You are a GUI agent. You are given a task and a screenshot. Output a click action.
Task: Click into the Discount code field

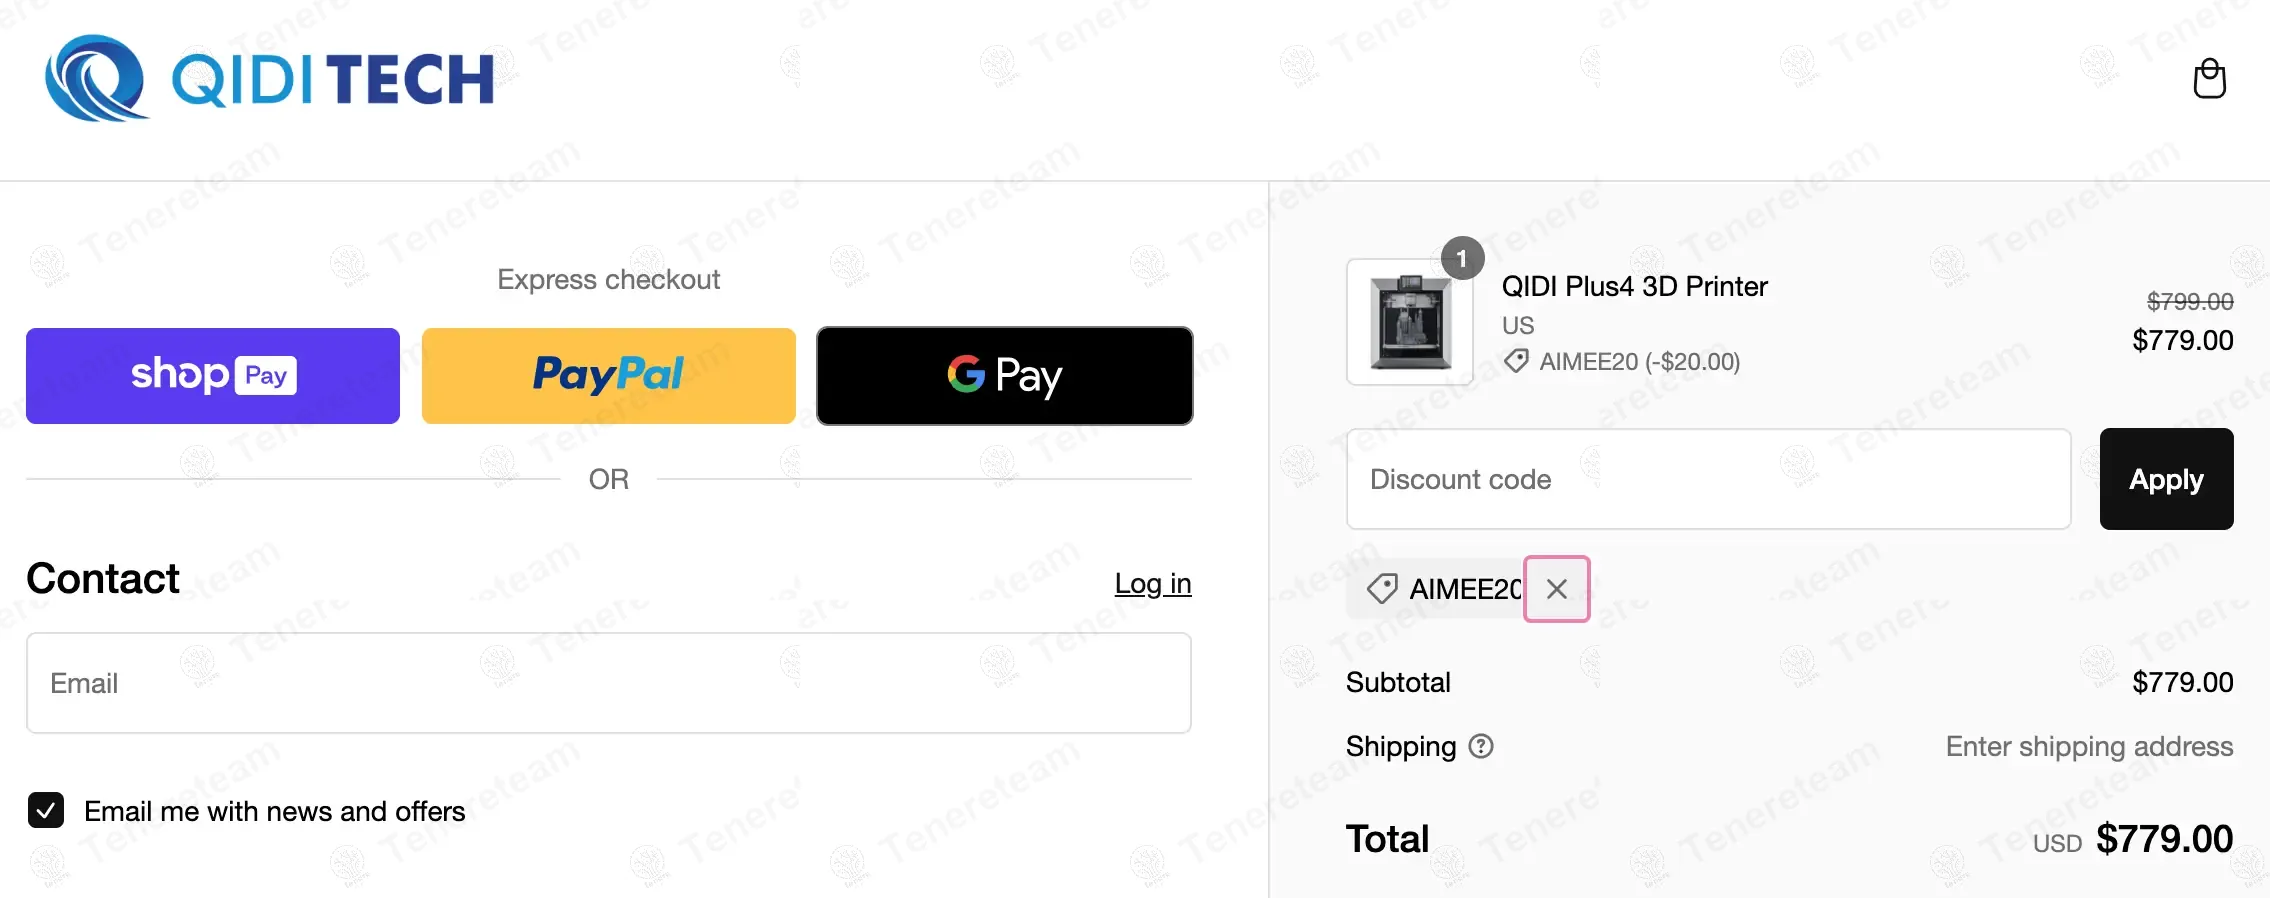1708,479
